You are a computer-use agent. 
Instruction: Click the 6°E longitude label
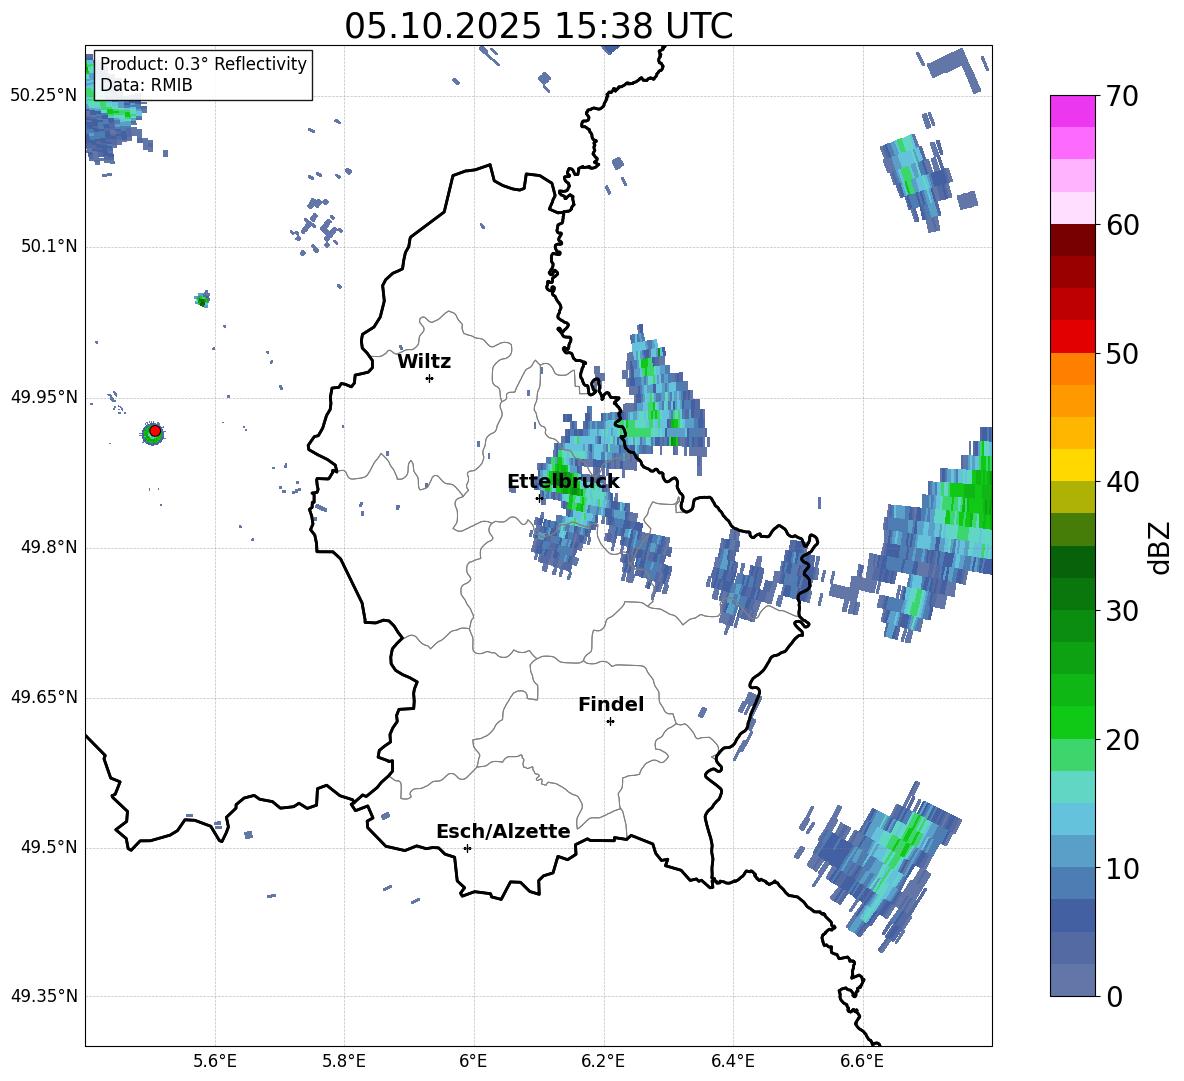pyautogui.click(x=473, y=1061)
